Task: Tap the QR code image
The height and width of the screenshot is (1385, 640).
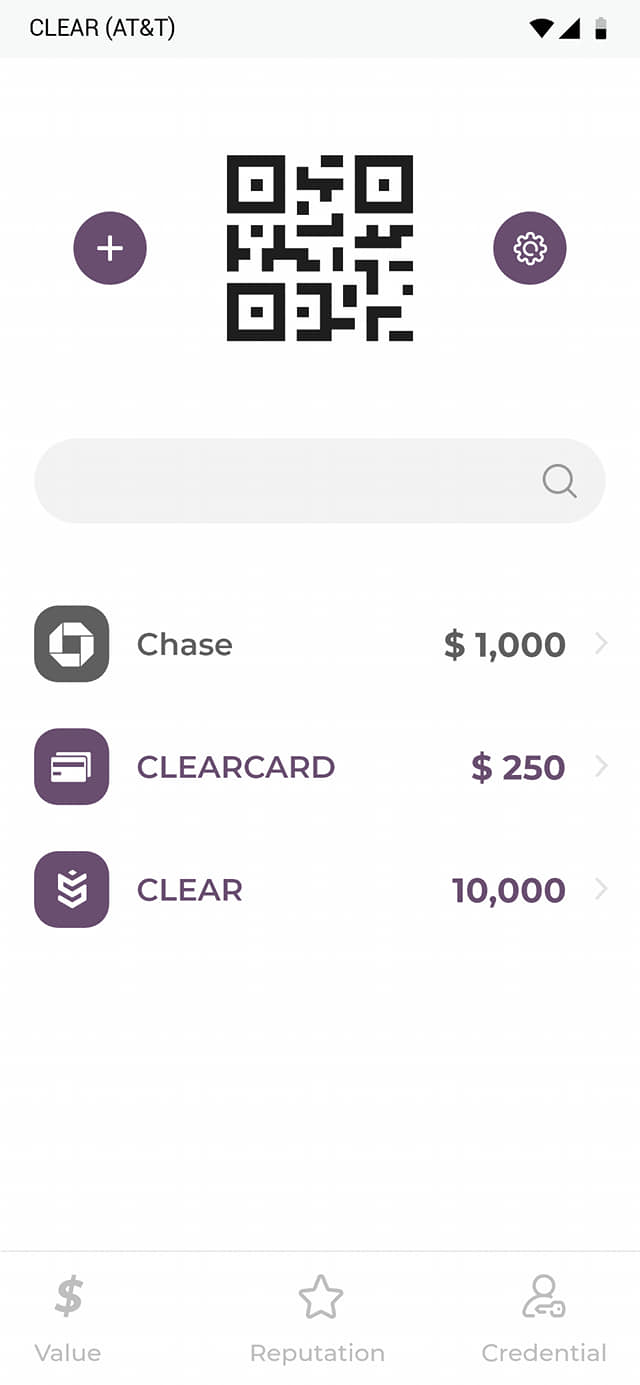Action: (320, 248)
